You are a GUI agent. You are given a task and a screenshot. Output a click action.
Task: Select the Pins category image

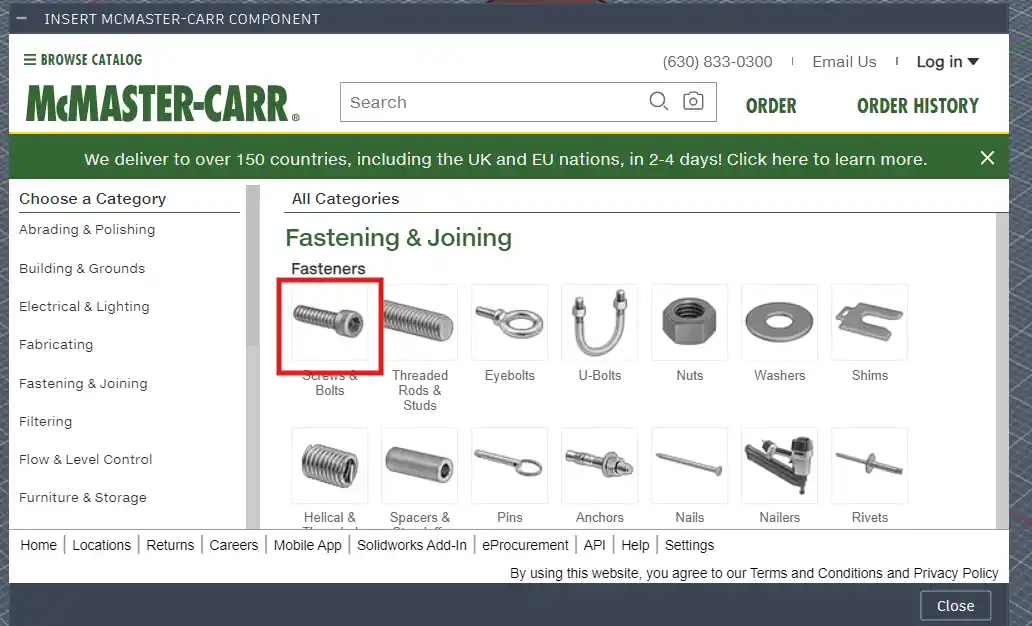point(509,465)
